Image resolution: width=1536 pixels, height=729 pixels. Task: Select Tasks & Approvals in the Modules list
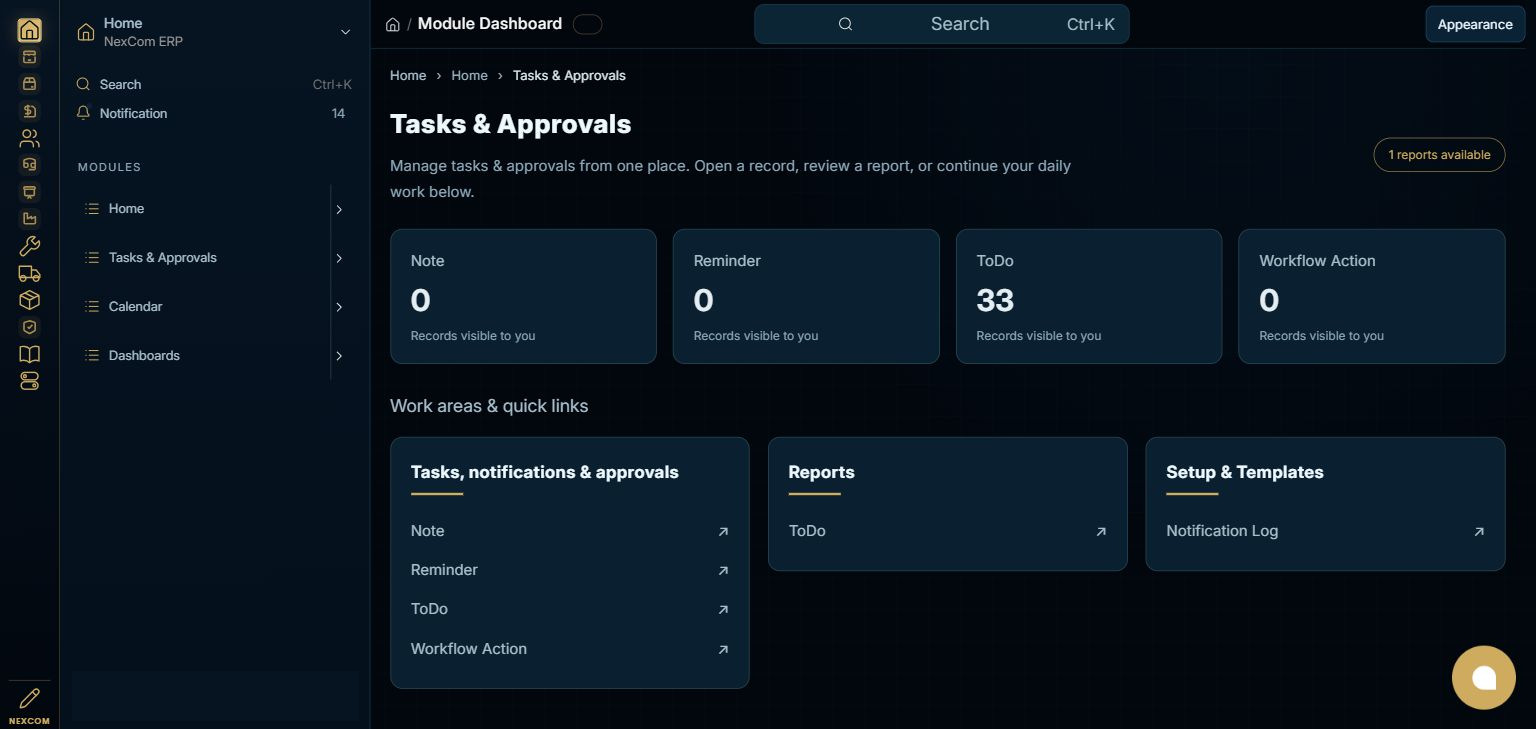point(204,258)
